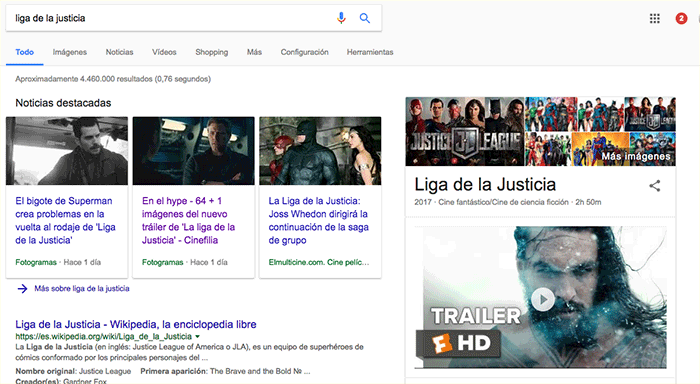Open the comic heroes image beside poster
This screenshot has width=700, height=384.
(551, 114)
